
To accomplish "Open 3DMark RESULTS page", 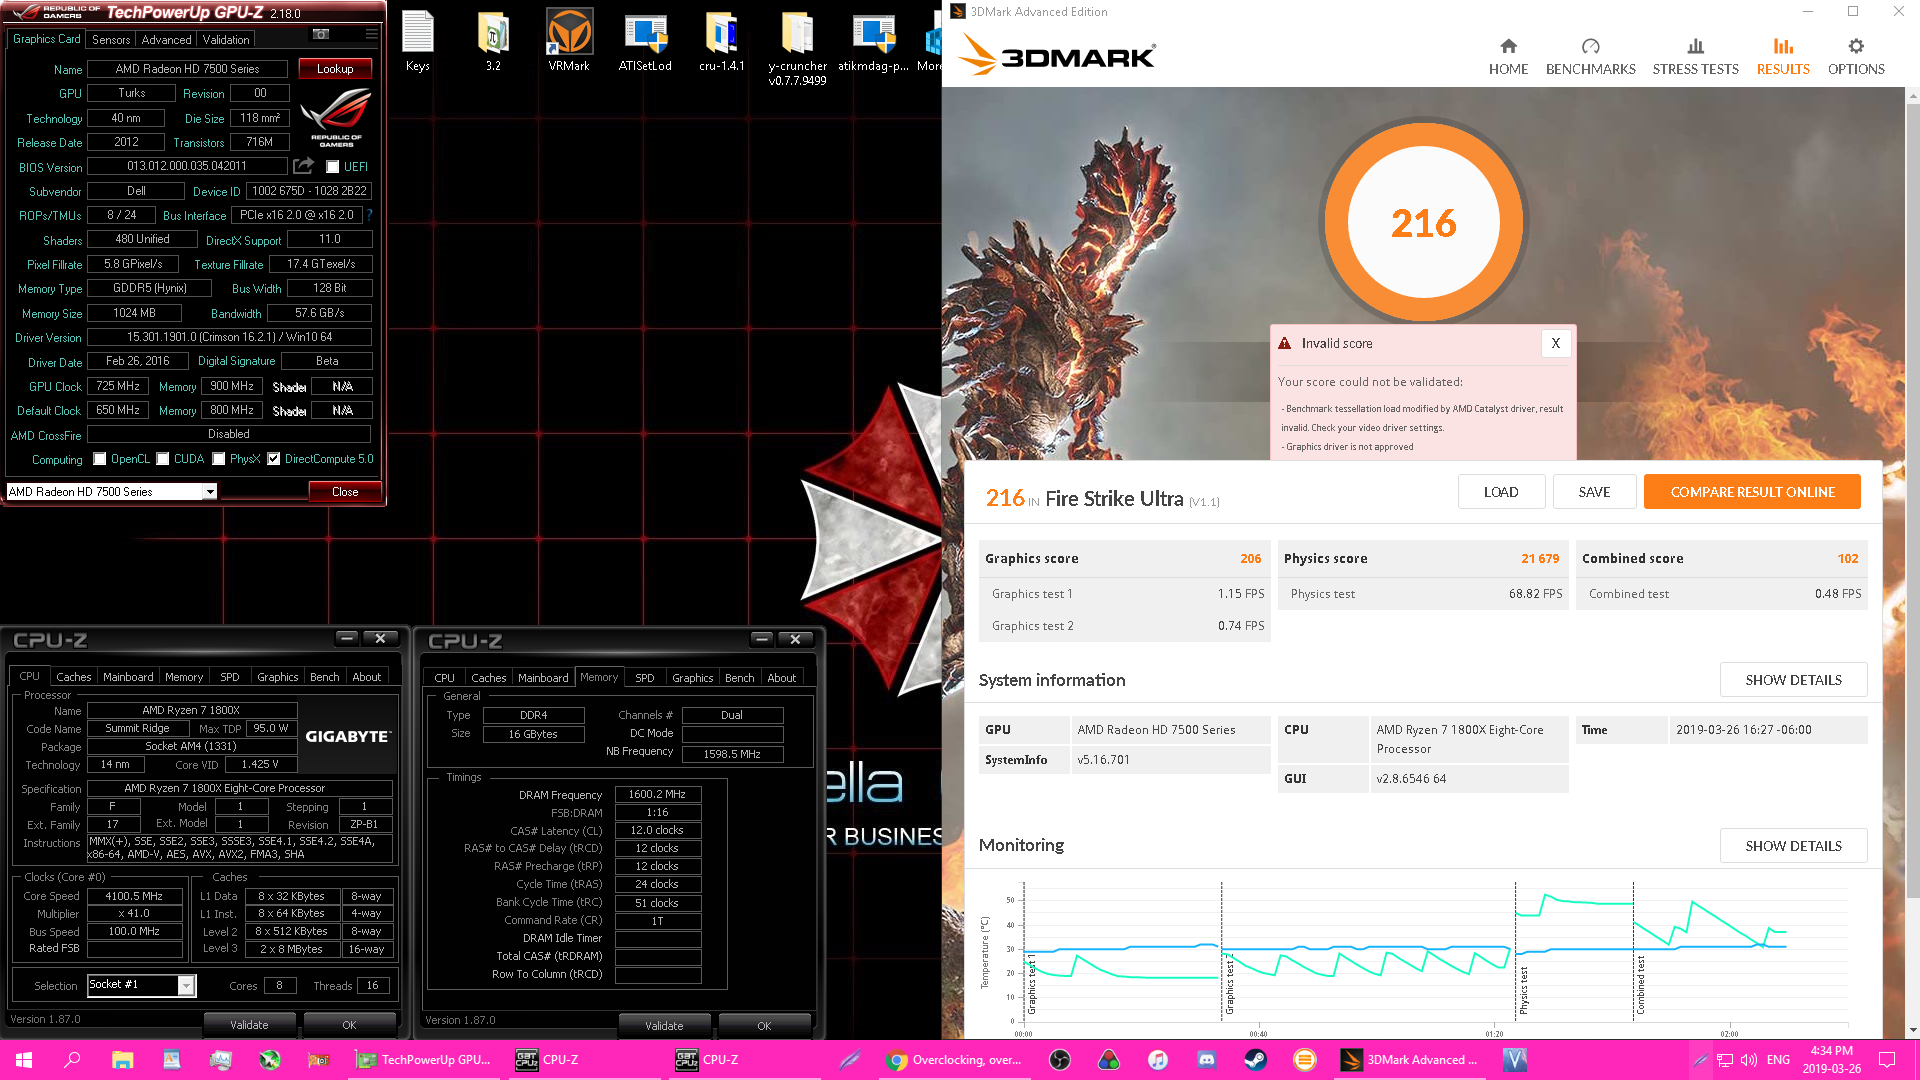I will coord(1783,57).
